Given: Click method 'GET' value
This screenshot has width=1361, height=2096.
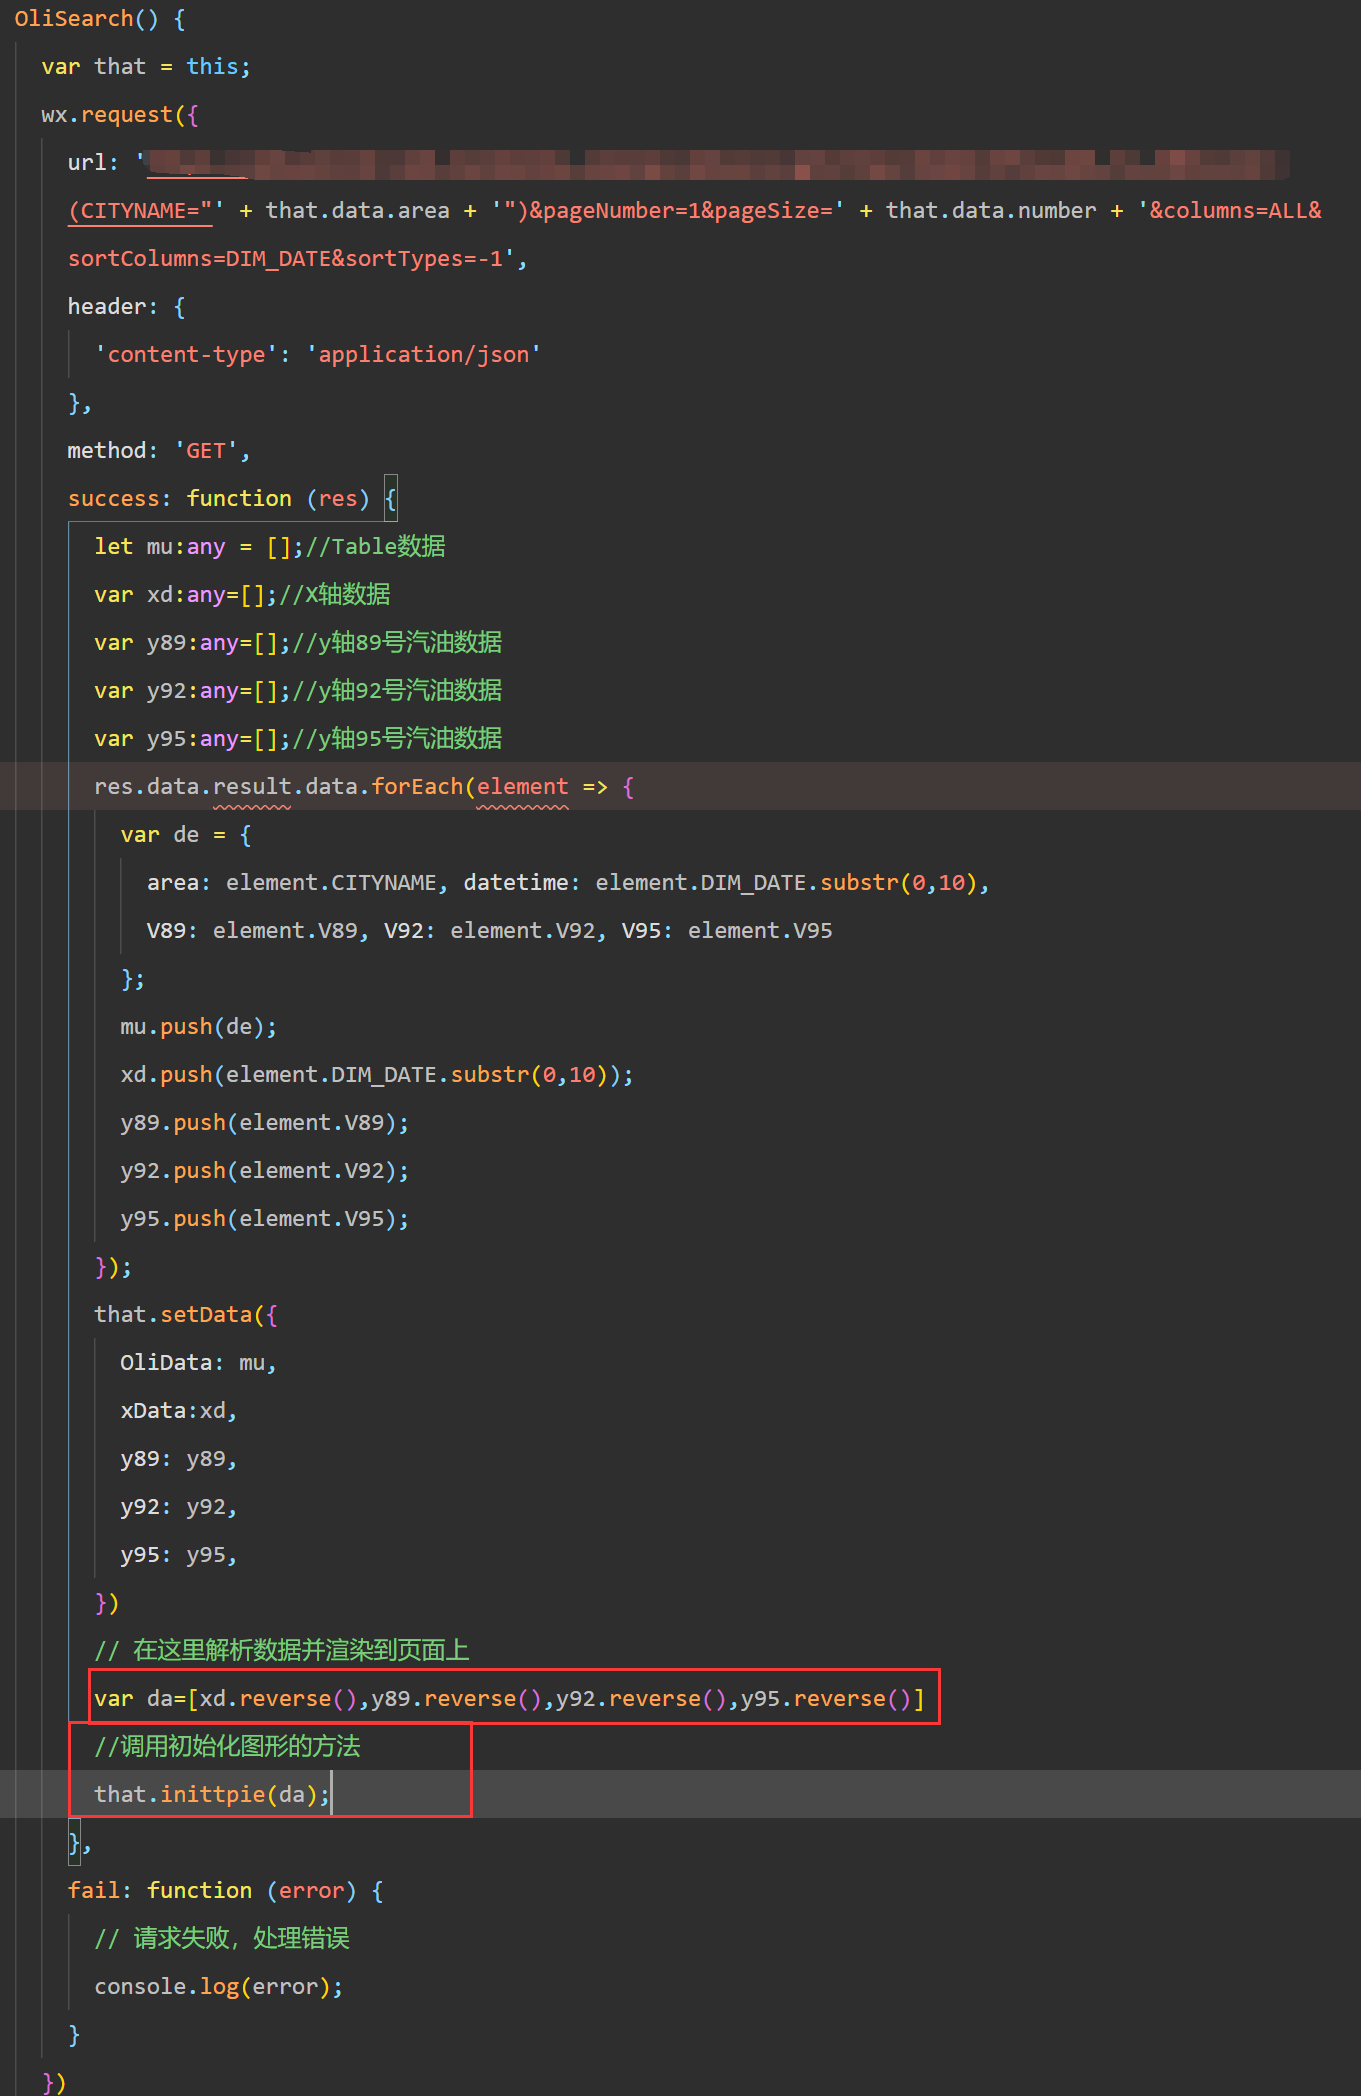Looking at the screenshot, I should 206,451.
